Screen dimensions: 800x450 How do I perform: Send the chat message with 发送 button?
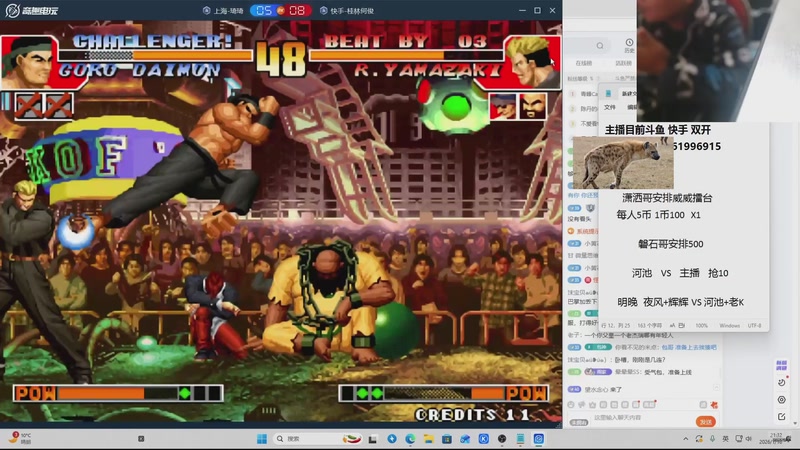click(706, 421)
